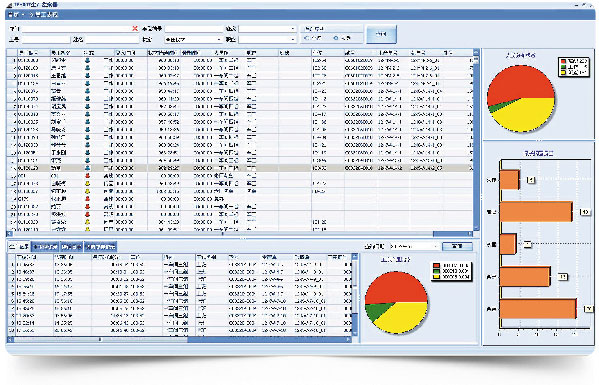Image resolution: width=599 pixels, height=385 pixels.
Task: Click the red legend swatch of top pie chart
Action: (x=562, y=61)
